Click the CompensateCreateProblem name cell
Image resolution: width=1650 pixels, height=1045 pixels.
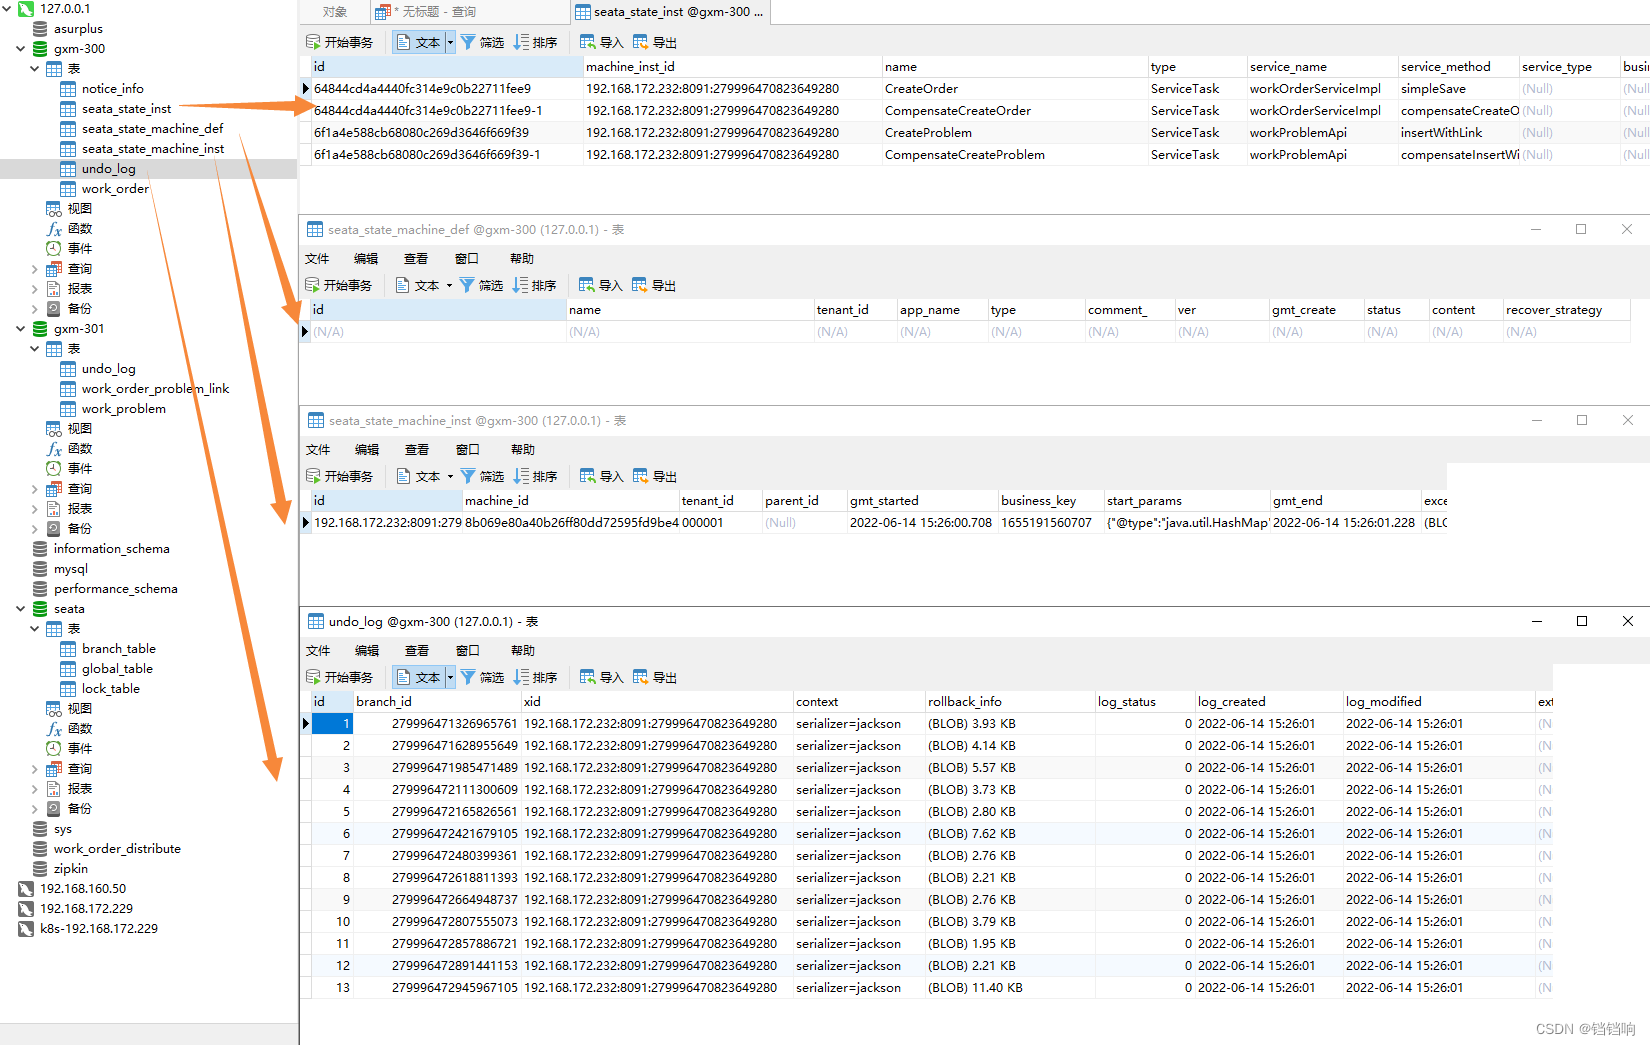[x=1015, y=155]
